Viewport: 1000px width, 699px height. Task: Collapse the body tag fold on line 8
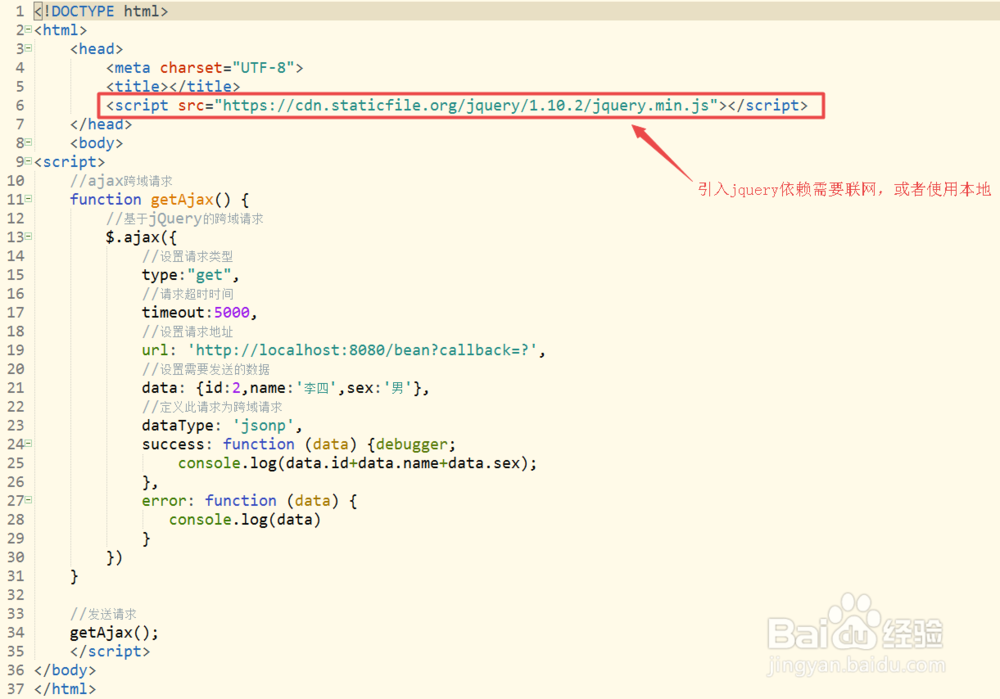[x=28, y=142]
